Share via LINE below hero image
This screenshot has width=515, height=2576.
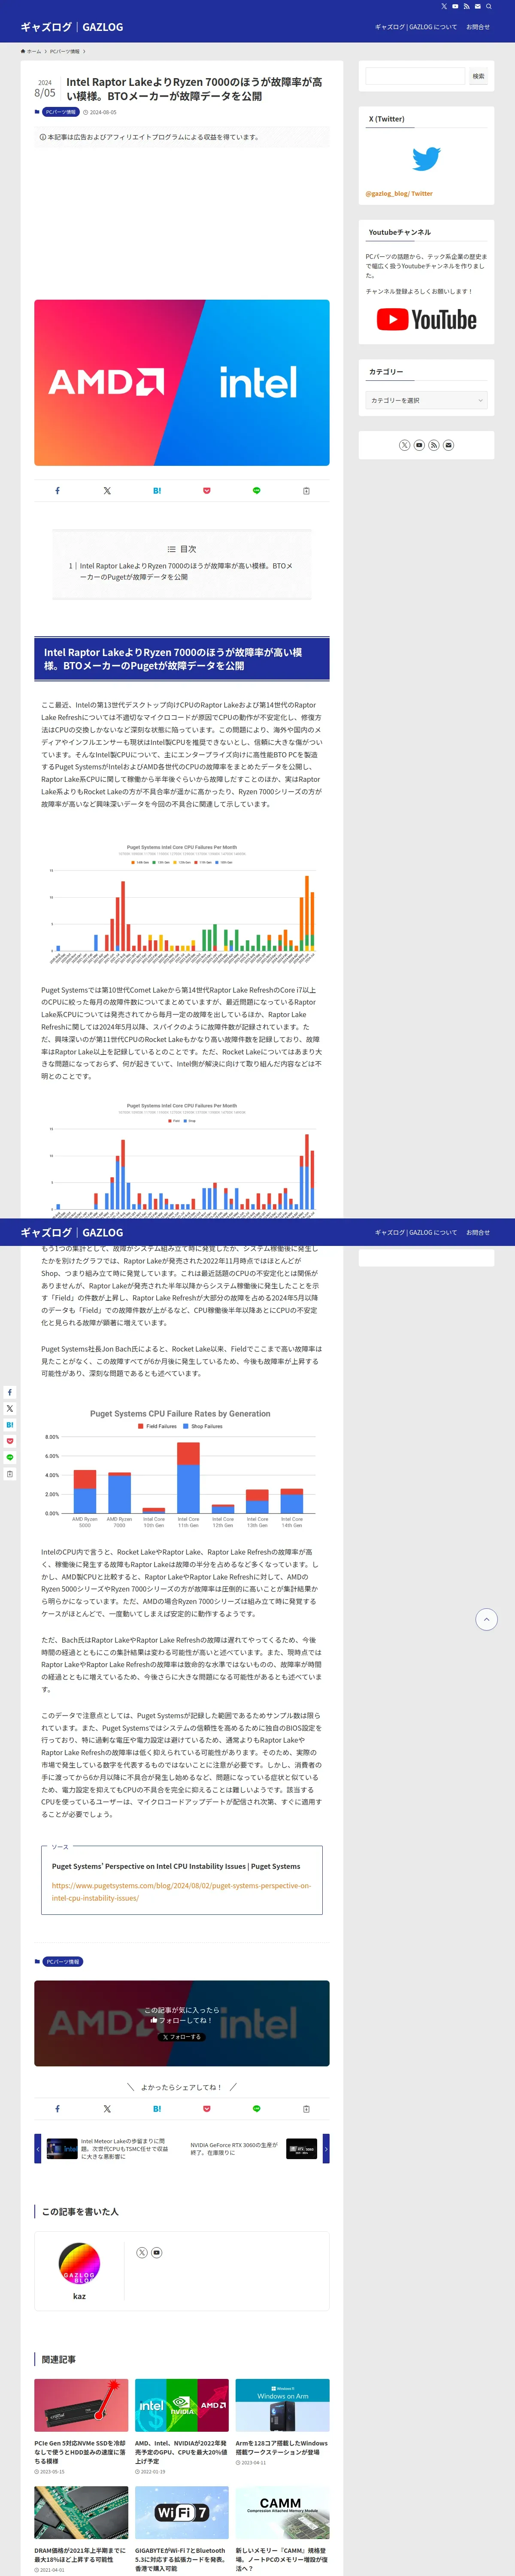(256, 491)
